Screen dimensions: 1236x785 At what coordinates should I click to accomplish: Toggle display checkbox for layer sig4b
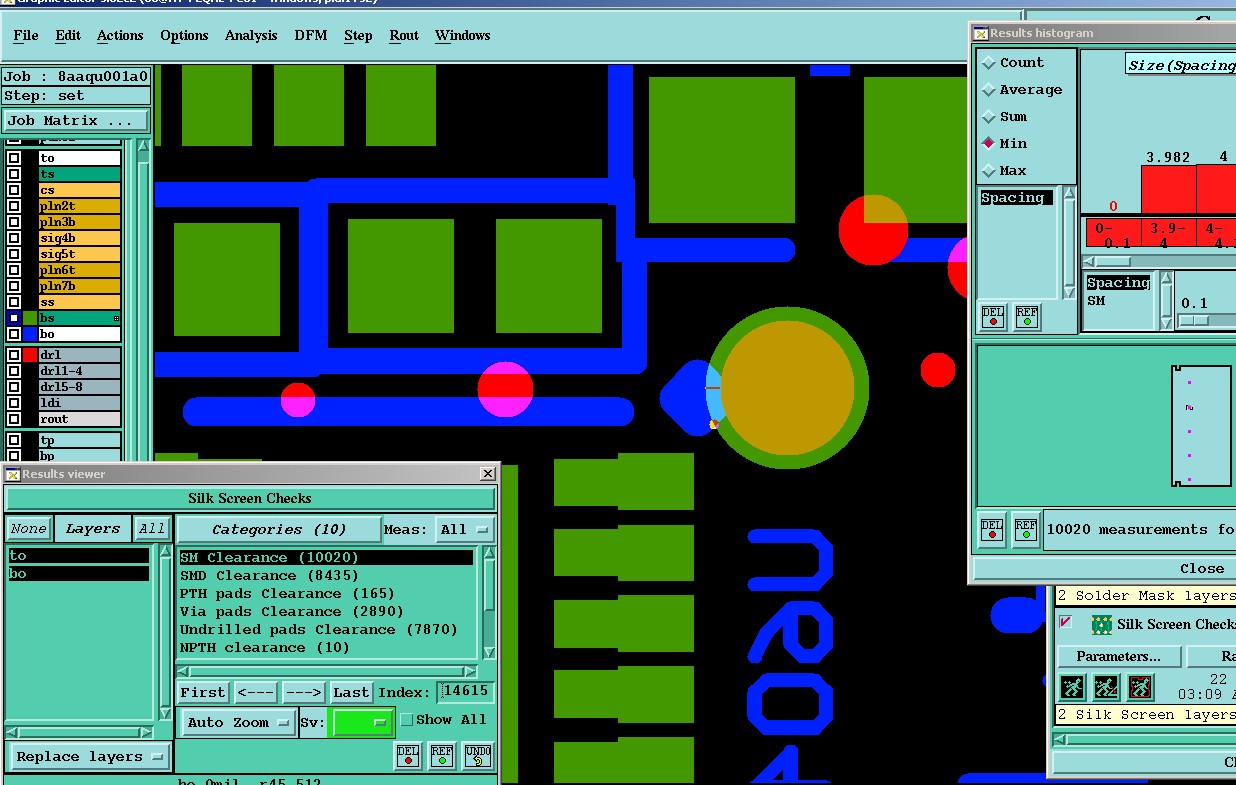(x=14, y=238)
